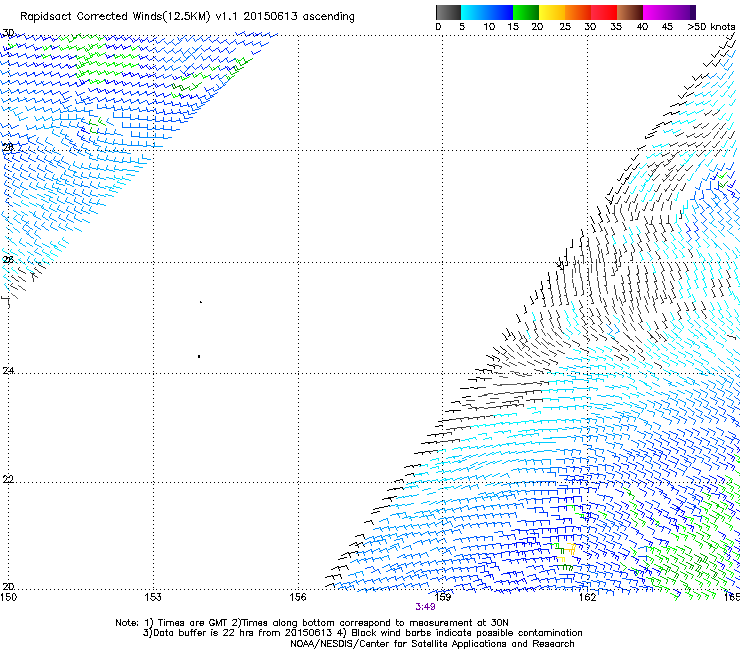Click the latitude label '26'
The height and width of the screenshot is (650, 740).
8,260
